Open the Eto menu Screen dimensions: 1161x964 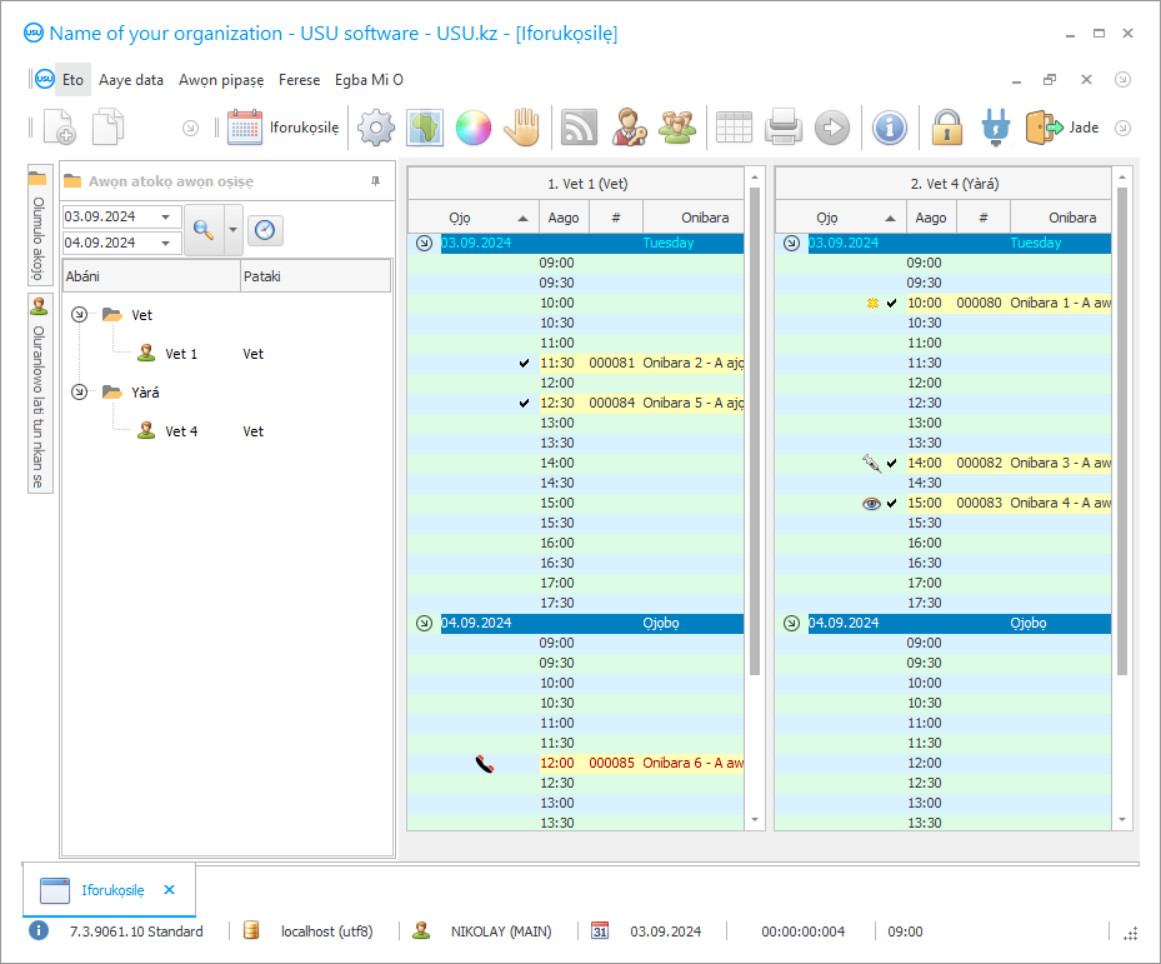73,80
